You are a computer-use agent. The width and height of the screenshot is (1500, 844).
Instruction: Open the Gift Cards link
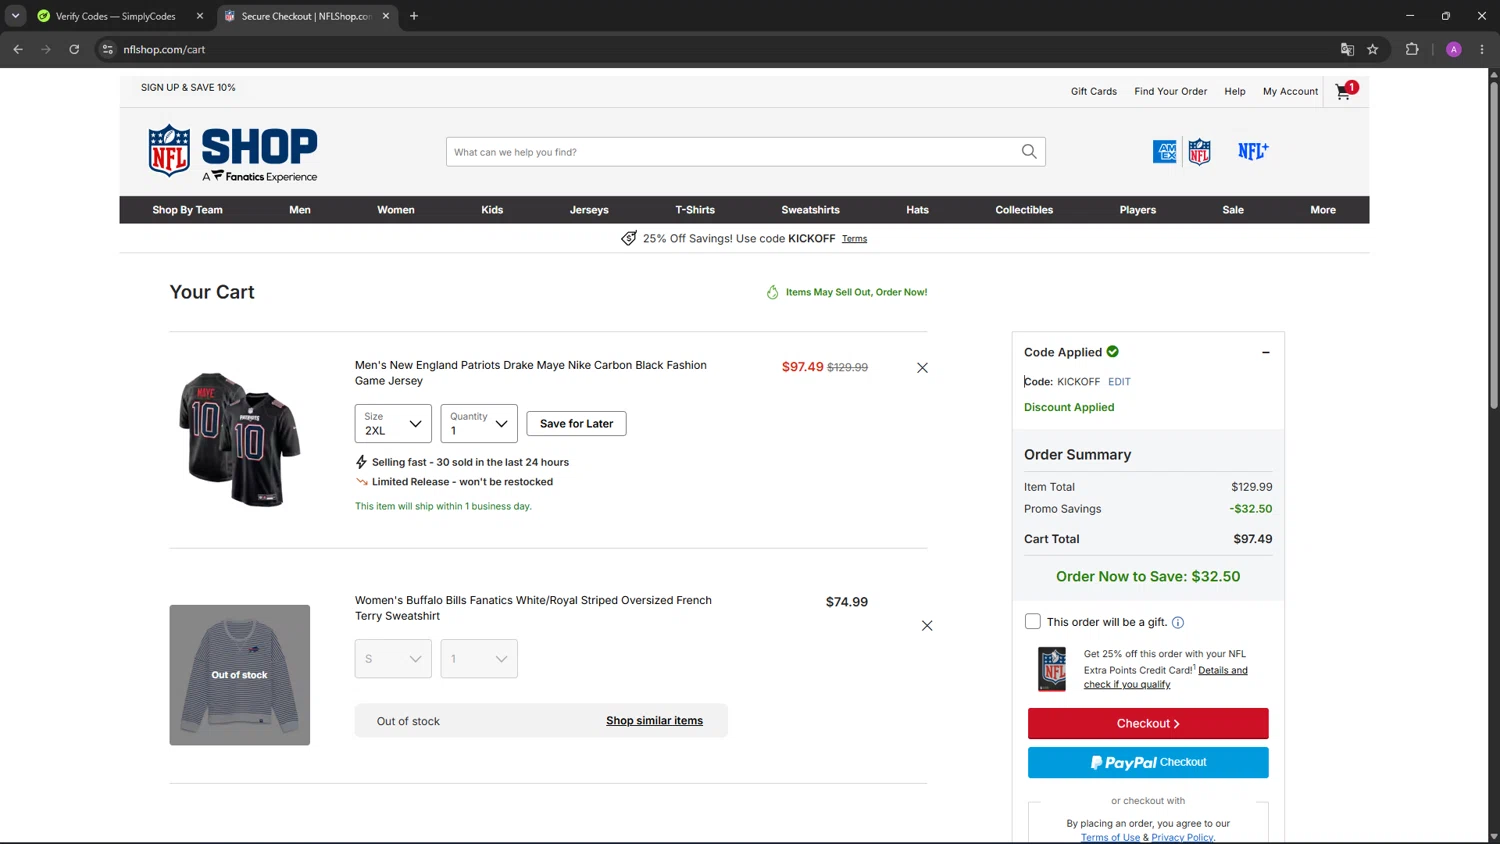click(1094, 91)
